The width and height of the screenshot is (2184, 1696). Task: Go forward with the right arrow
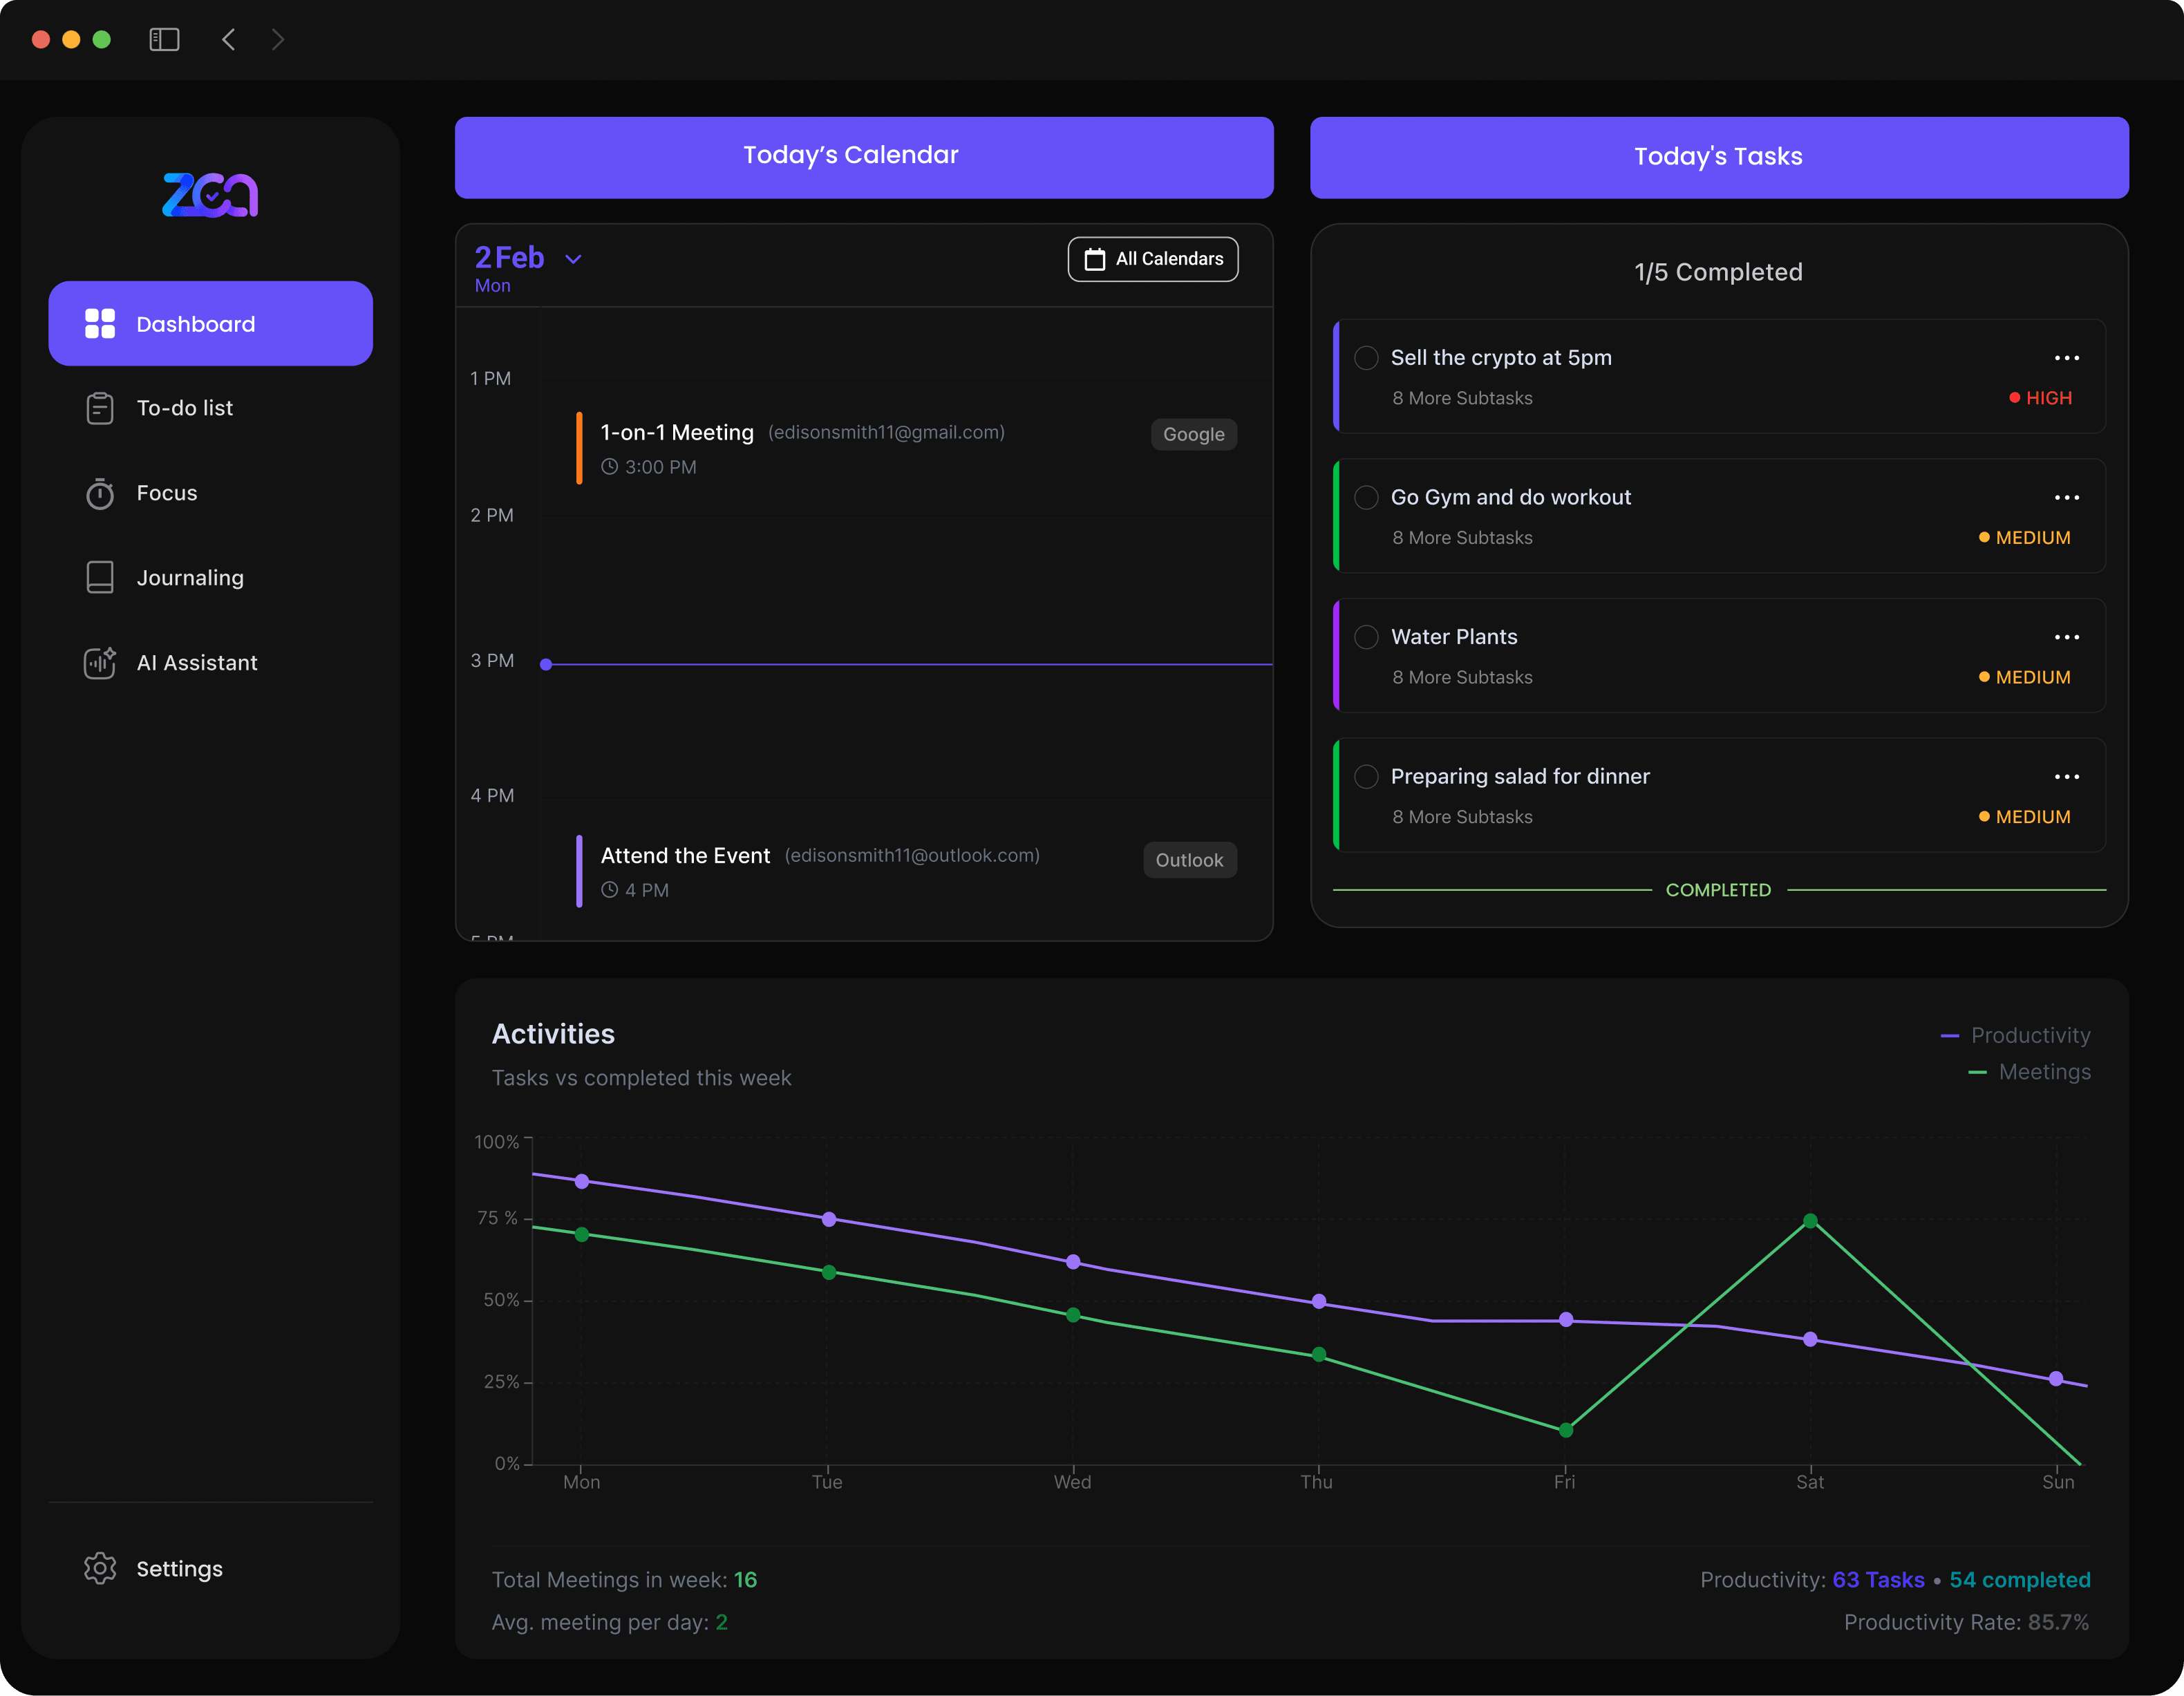coord(278,39)
